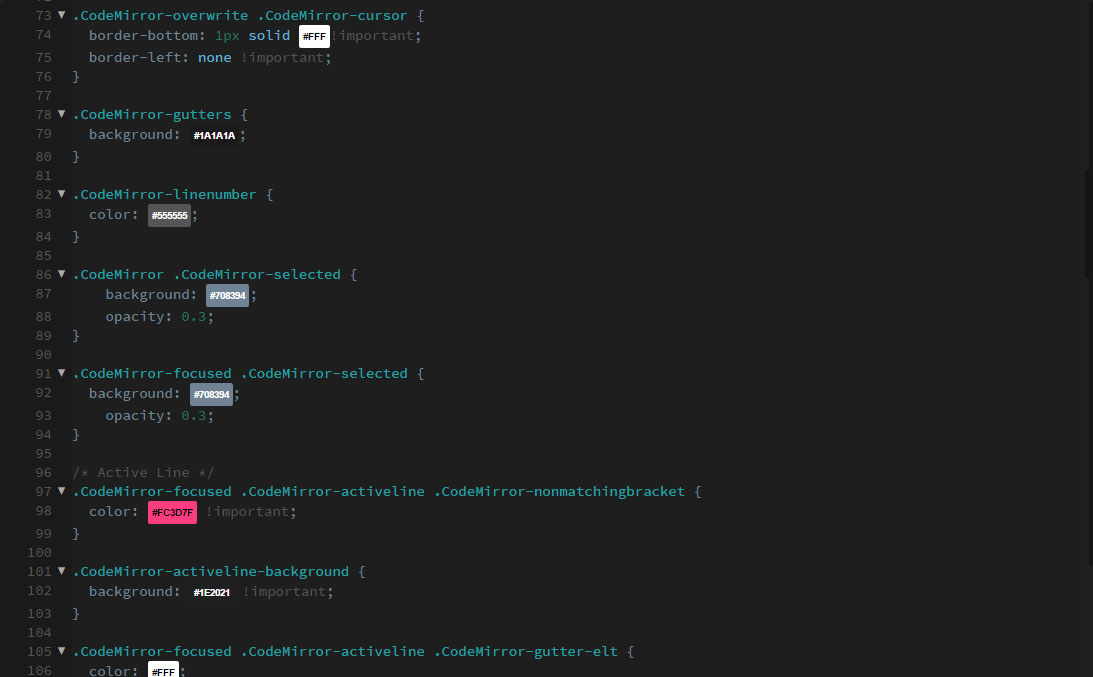Click the '.CodeMirror-cursor' selector text
1093x677 pixels.
tap(332, 15)
